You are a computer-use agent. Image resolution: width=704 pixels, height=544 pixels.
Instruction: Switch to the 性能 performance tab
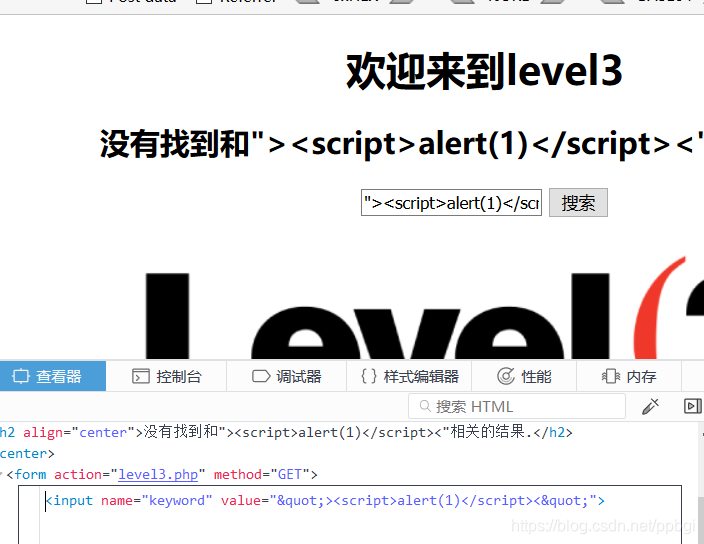tap(524, 376)
